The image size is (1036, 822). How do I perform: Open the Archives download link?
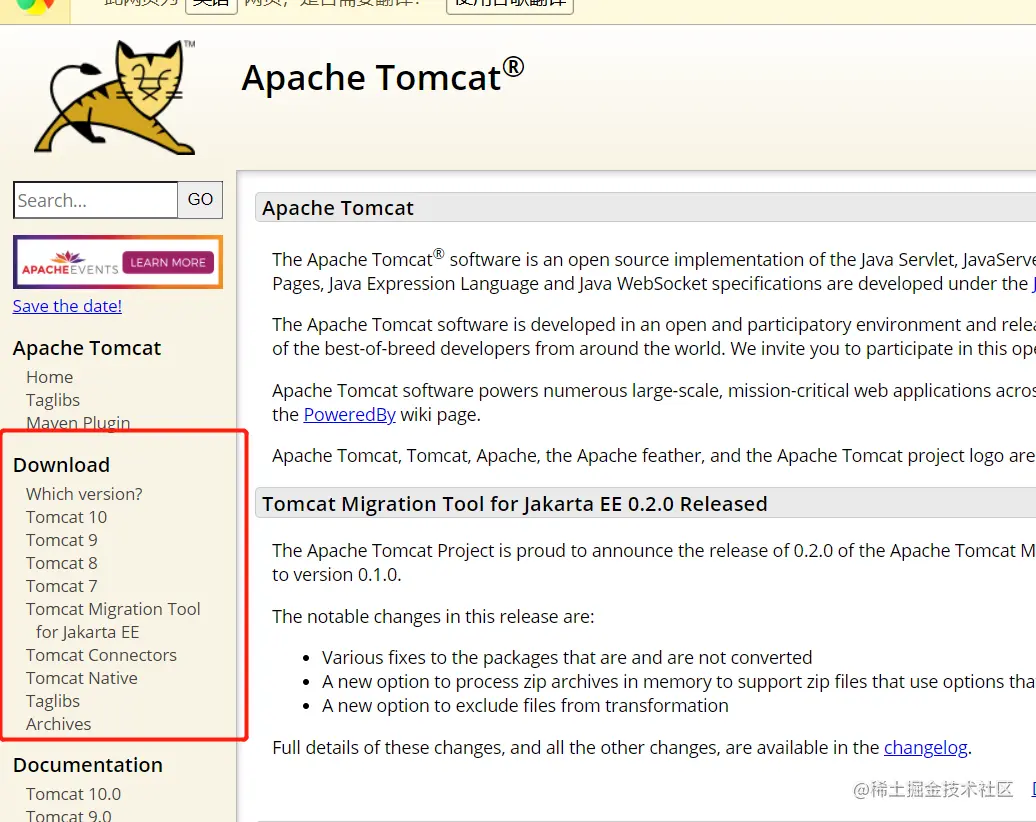(58, 724)
